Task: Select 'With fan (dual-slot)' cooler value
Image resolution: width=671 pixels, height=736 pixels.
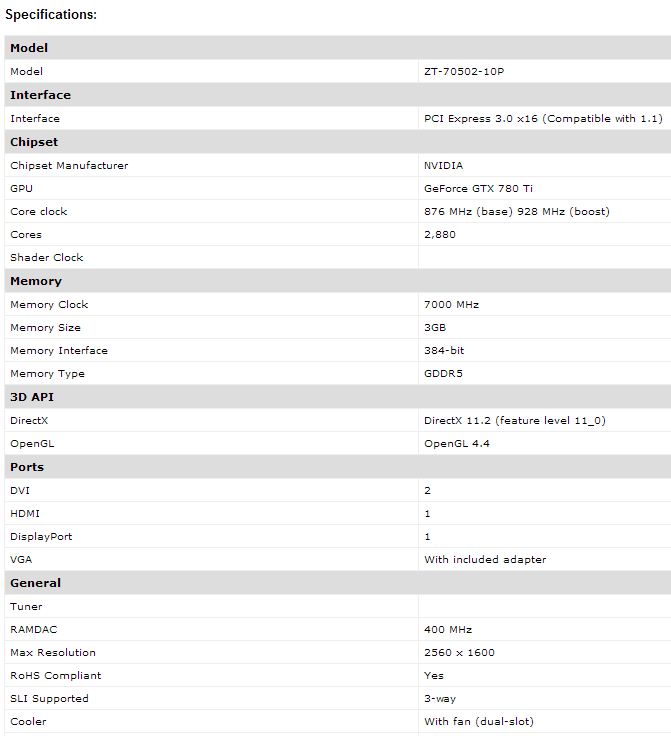Action: coord(479,721)
